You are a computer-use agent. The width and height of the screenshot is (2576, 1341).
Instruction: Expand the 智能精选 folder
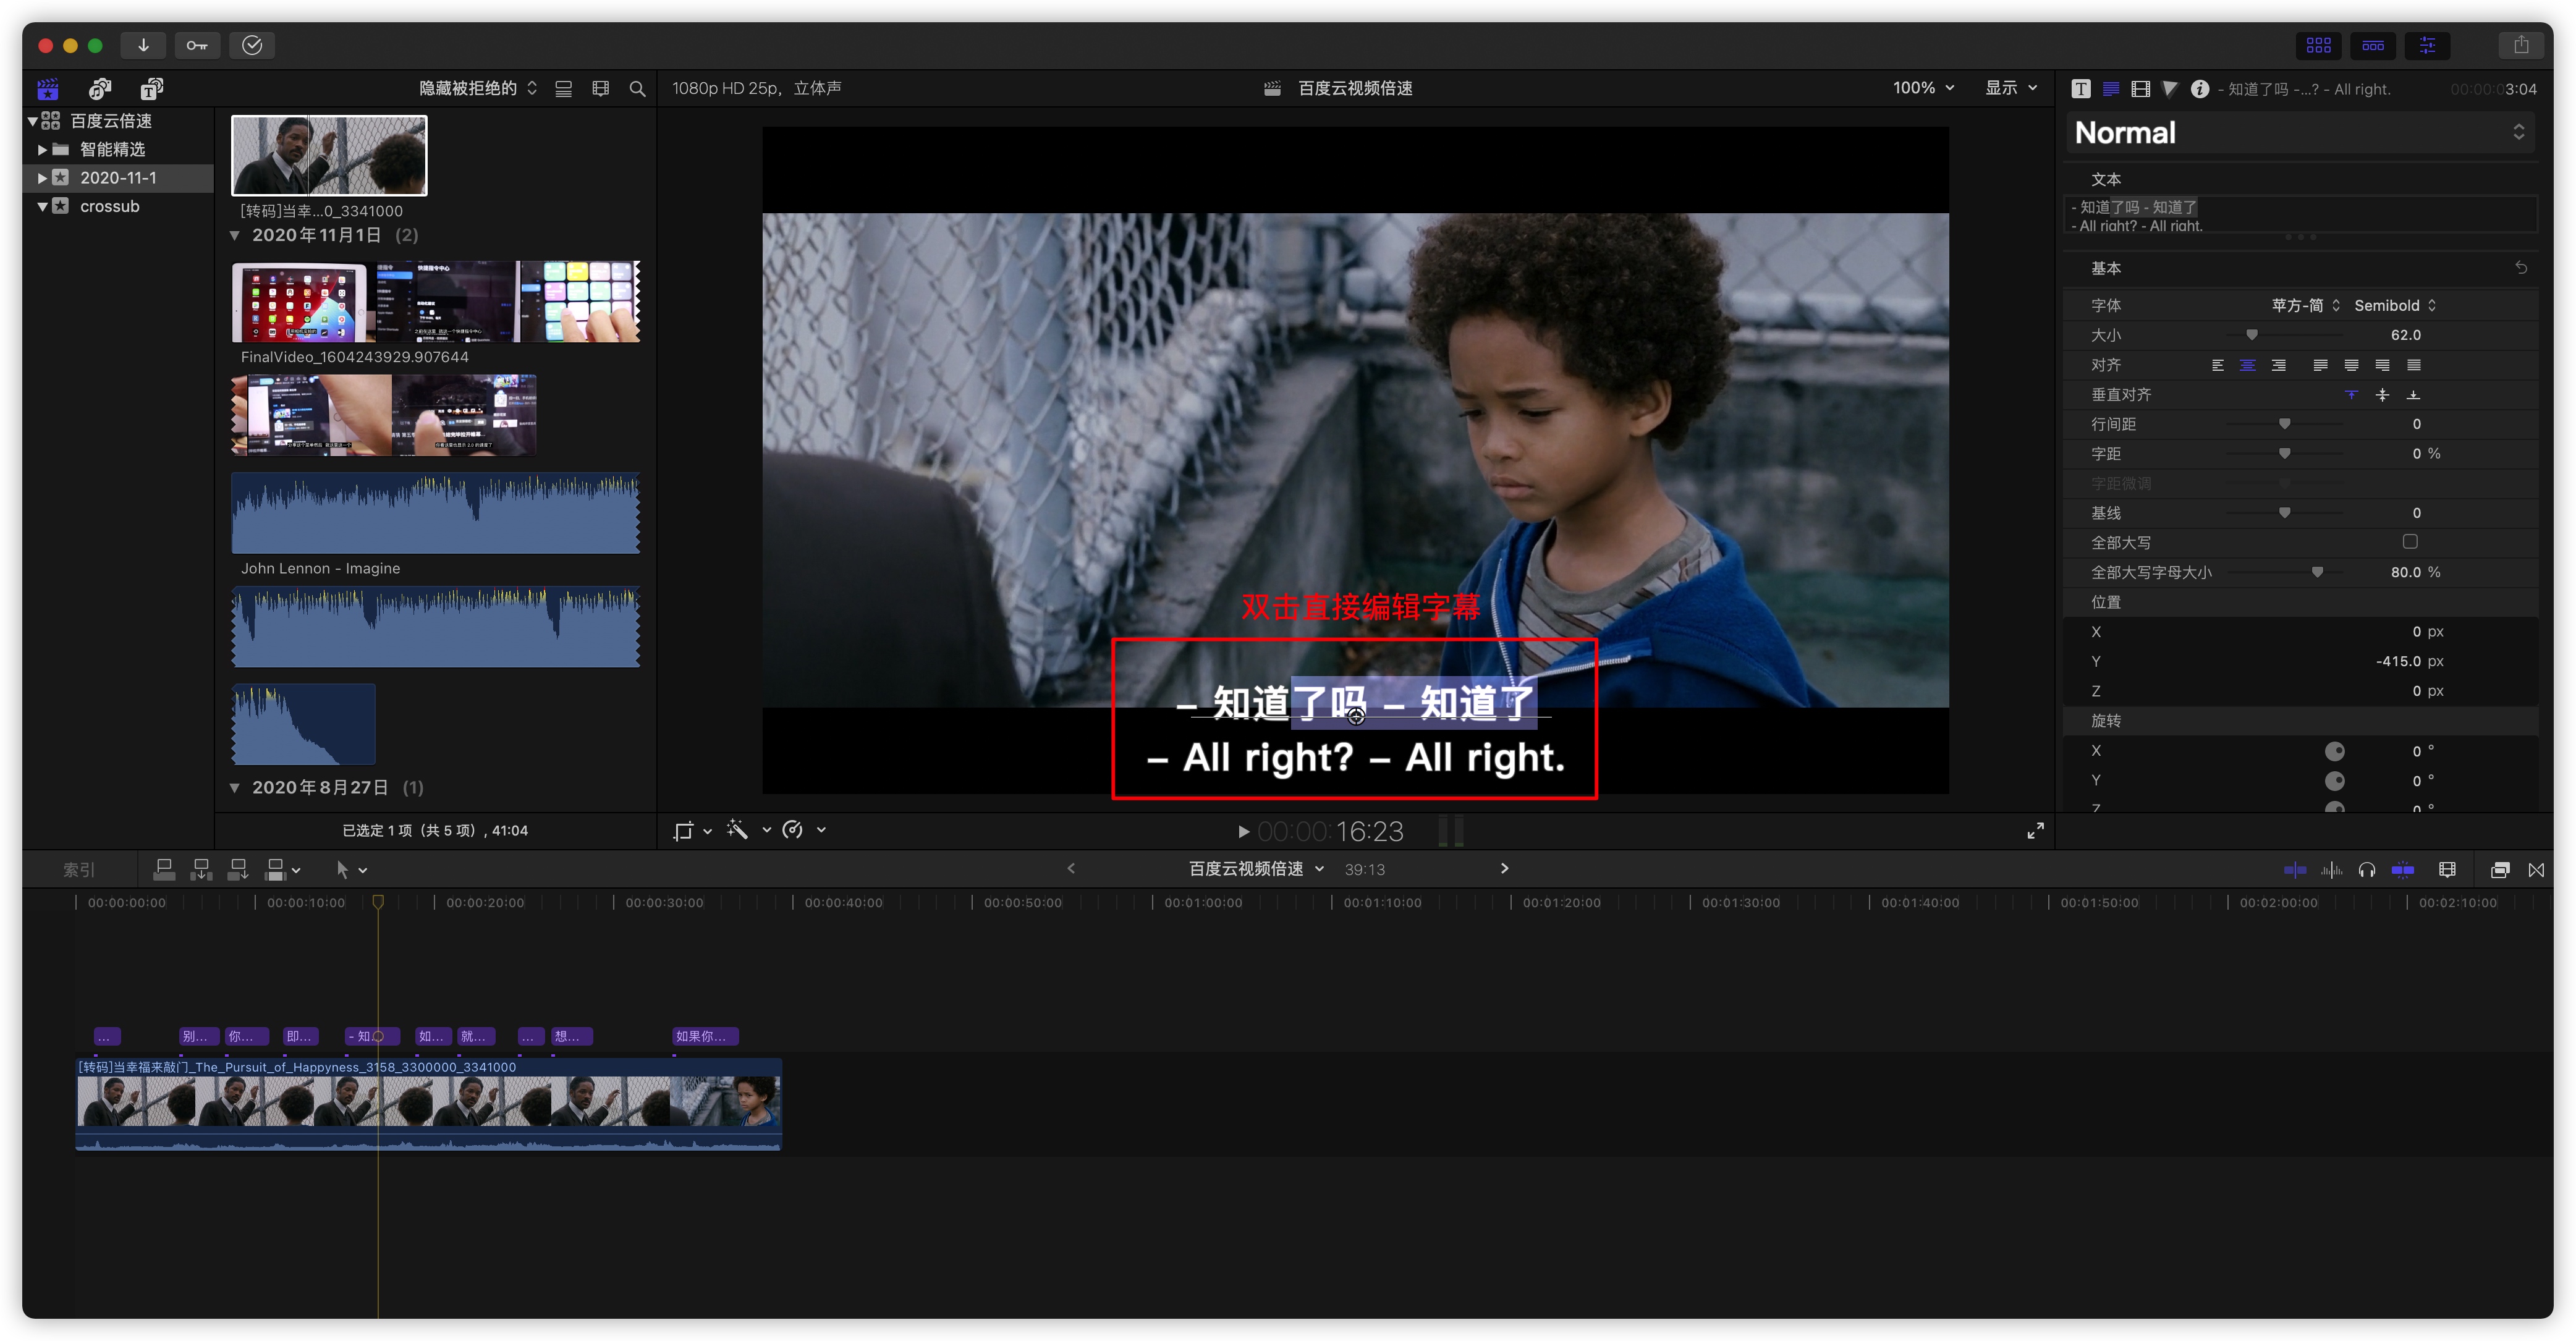42,150
